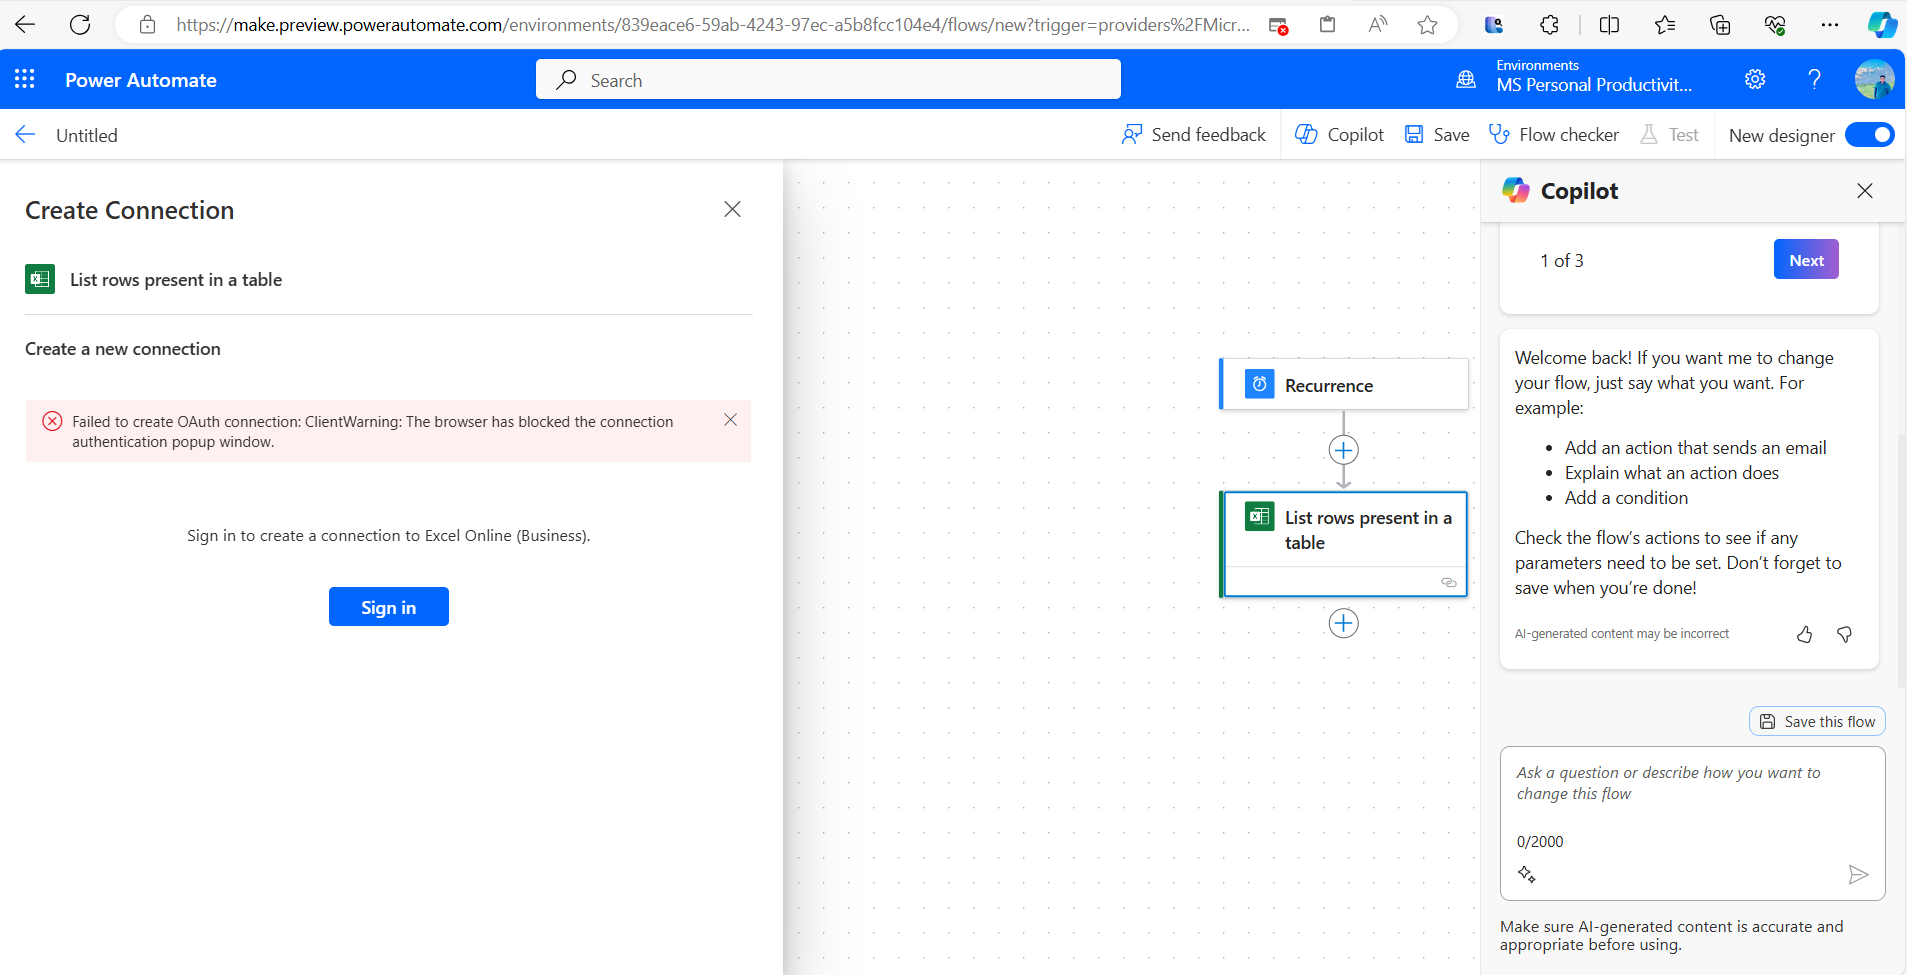Click the Test button
1907x975 pixels.
tap(1669, 134)
